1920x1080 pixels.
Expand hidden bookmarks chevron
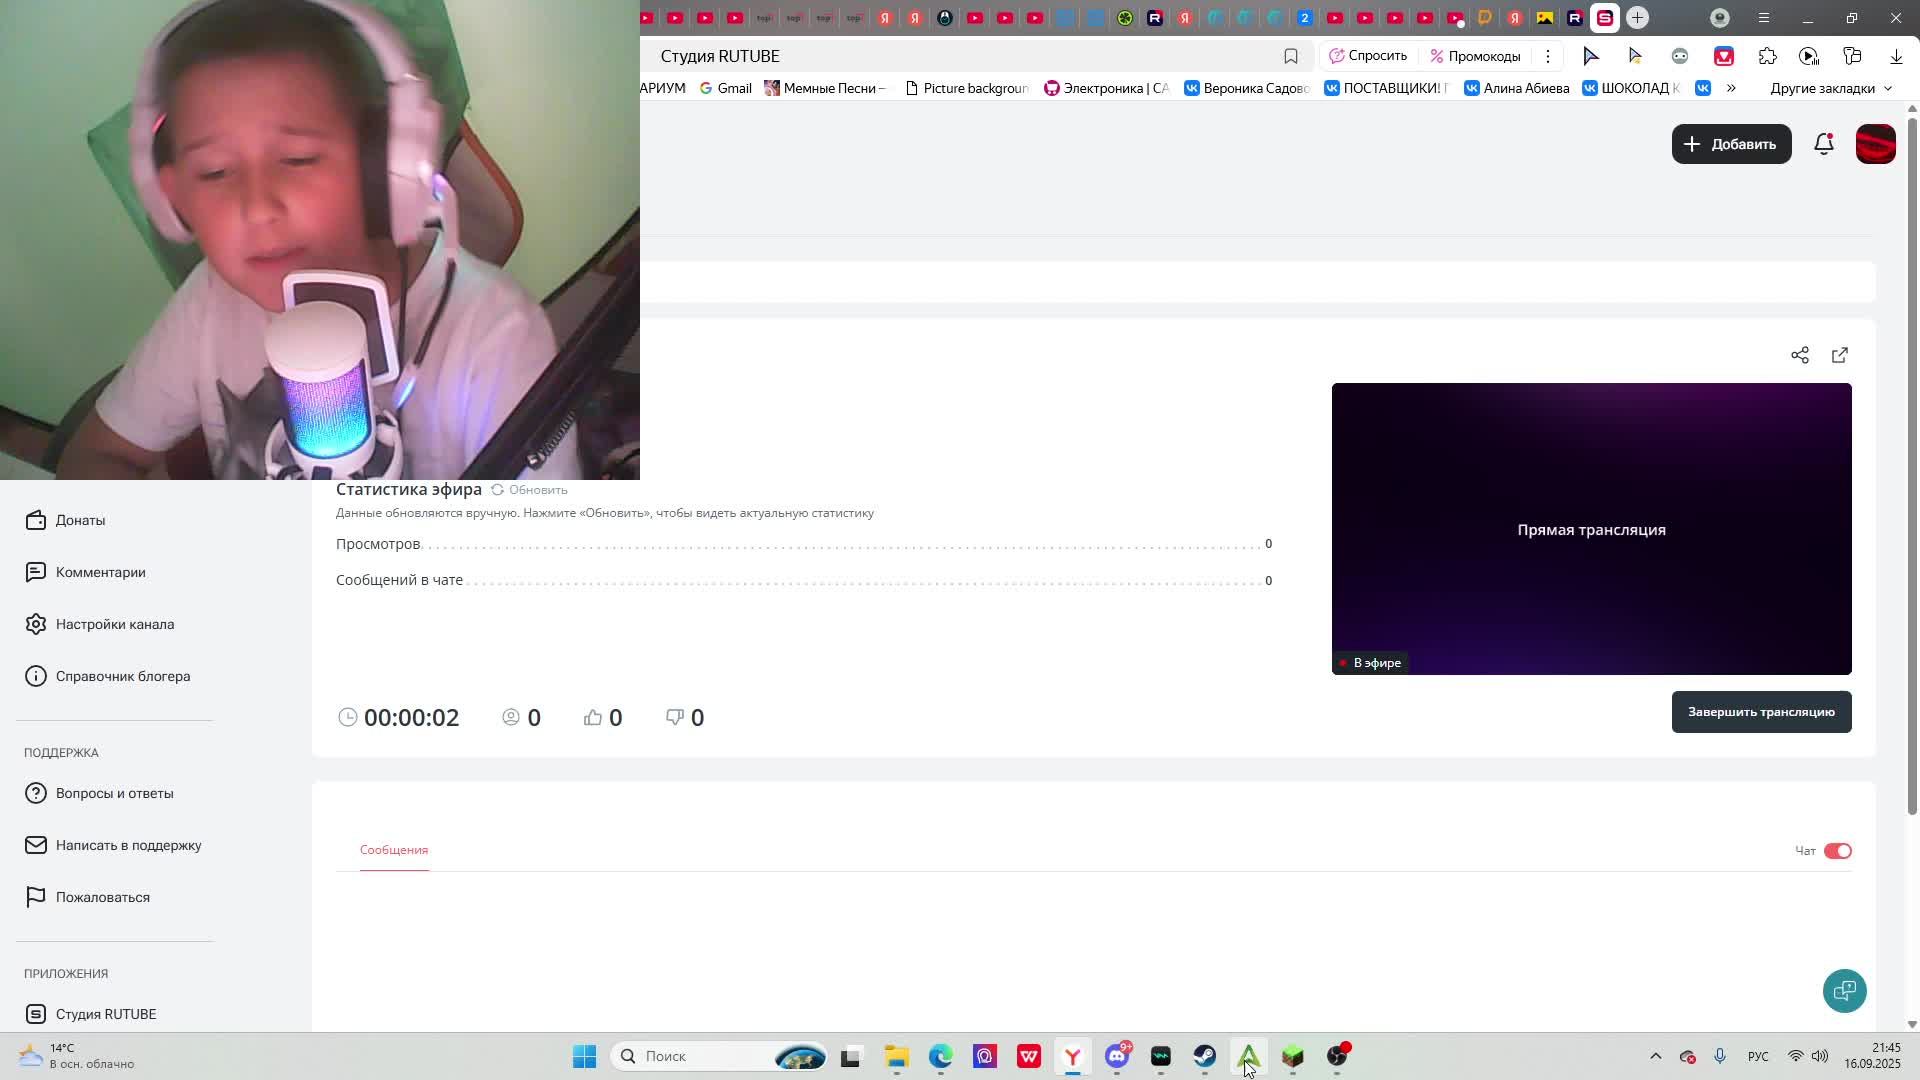[x=1731, y=88]
